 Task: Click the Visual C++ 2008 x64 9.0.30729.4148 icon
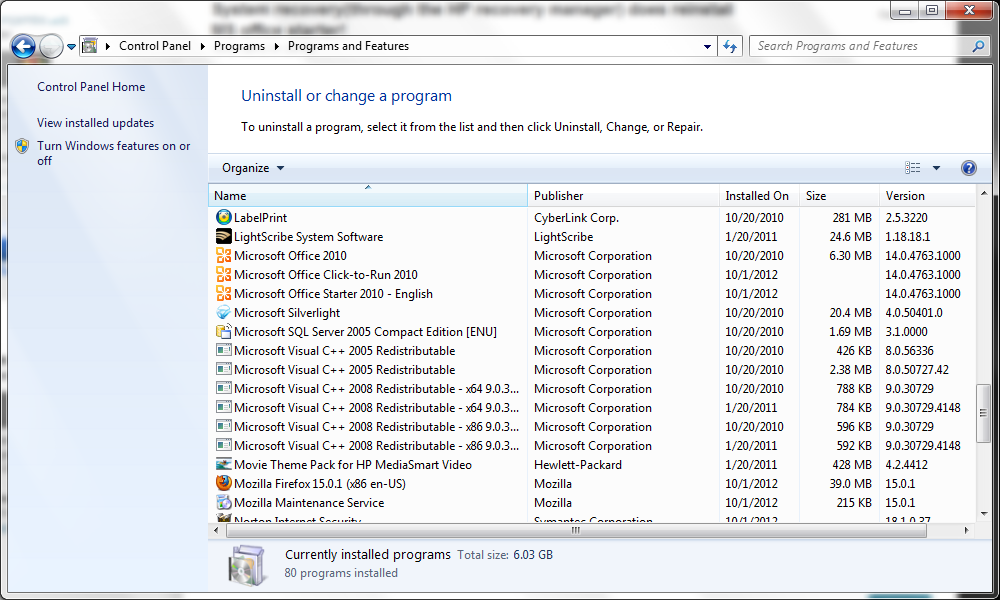(x=223, y=407)
